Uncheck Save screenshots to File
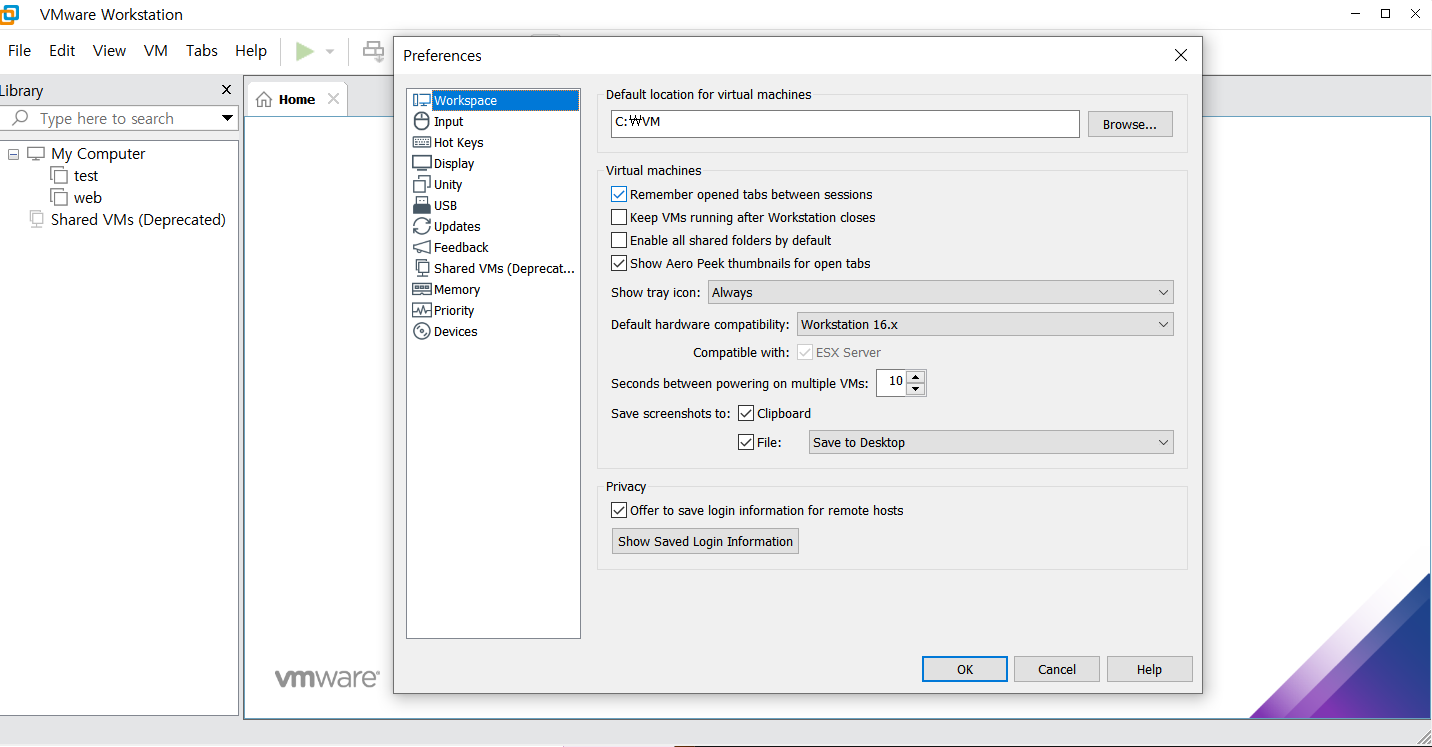 pyautogui.click(x=746, y=442)
